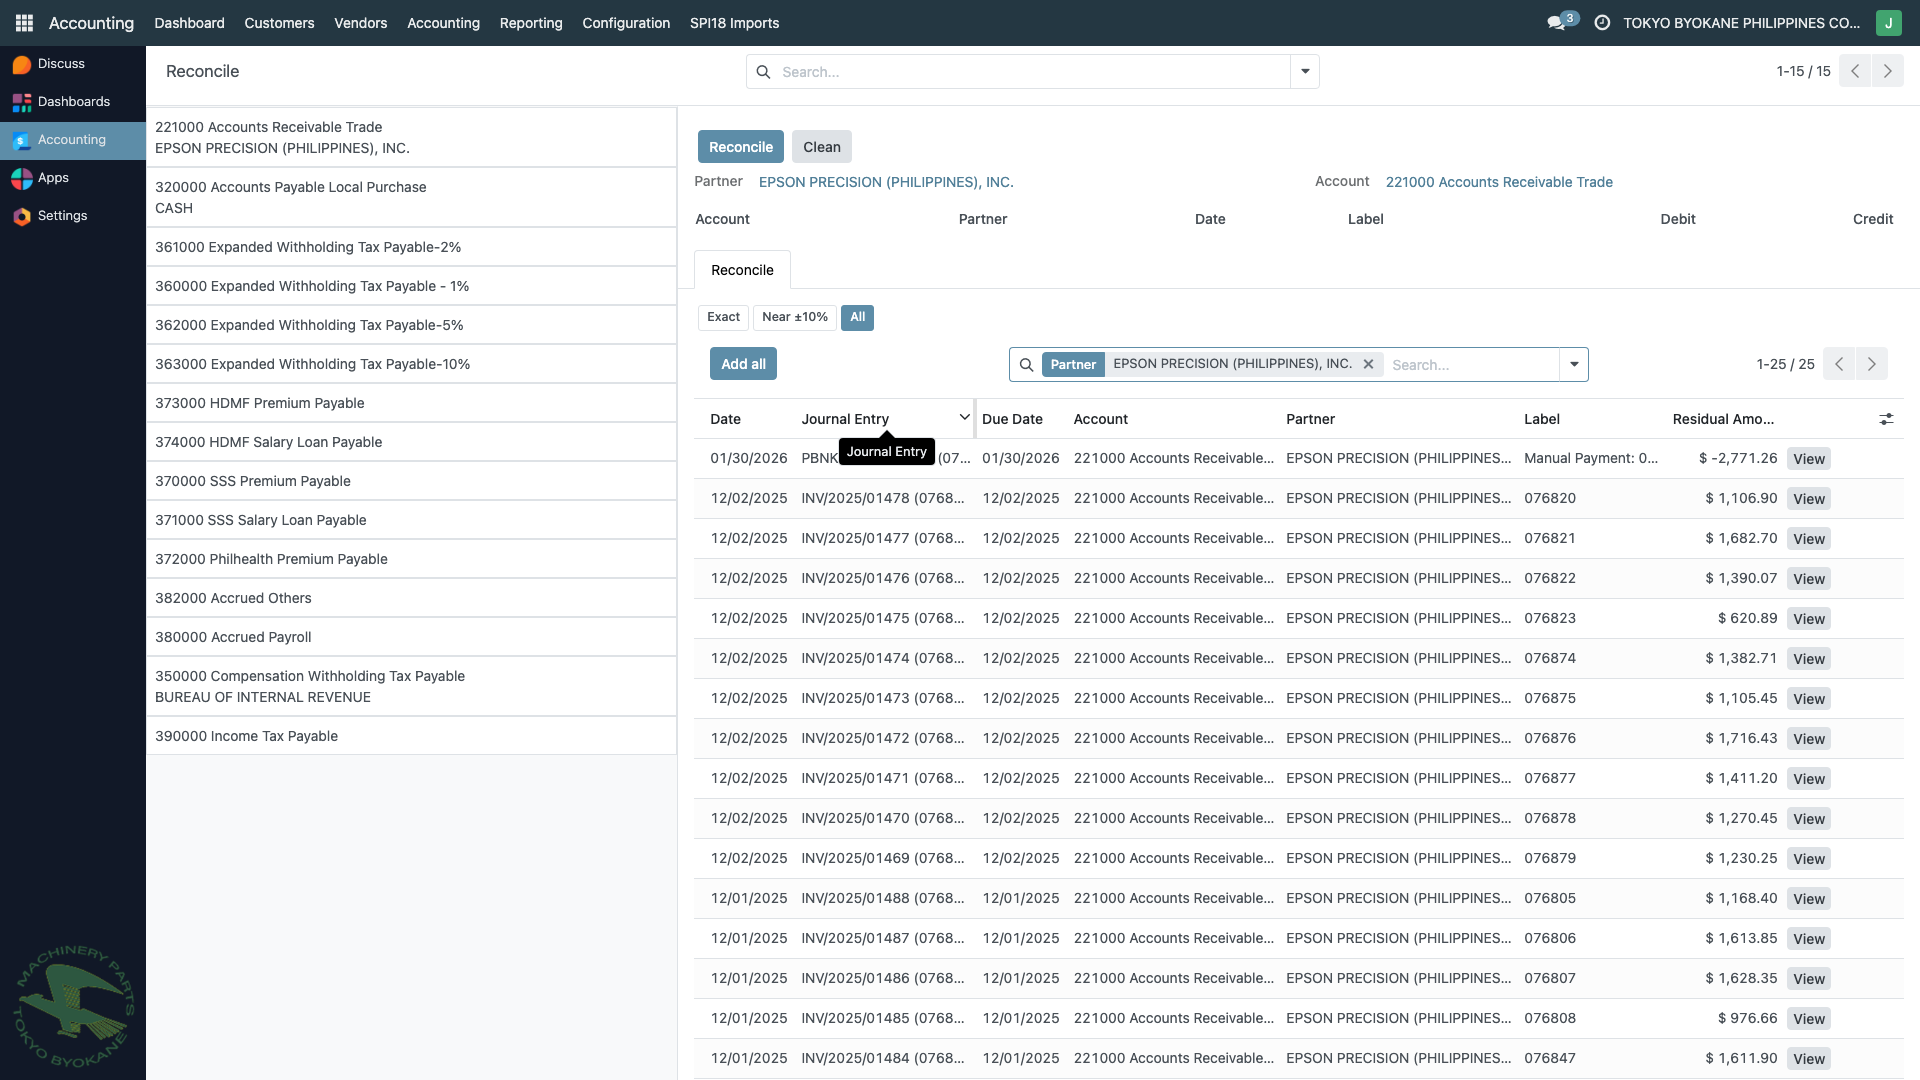This screenshot has width=1920, height=1080.
Task: Select the Exact matching filter
Action: (722, 317)
